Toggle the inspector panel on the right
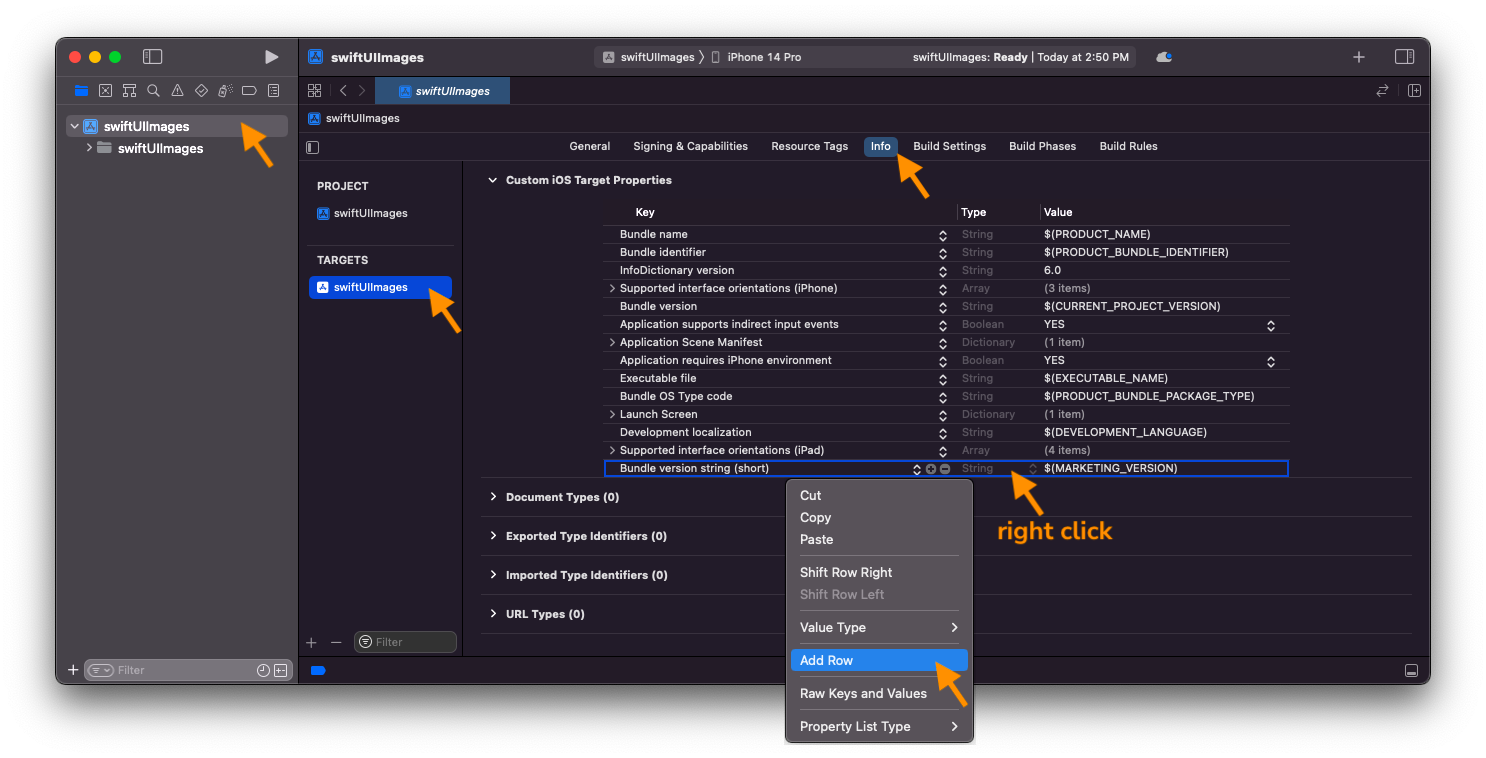Image resolution: width=1486 pixels, height=758 pixels. click(1404, 57)
